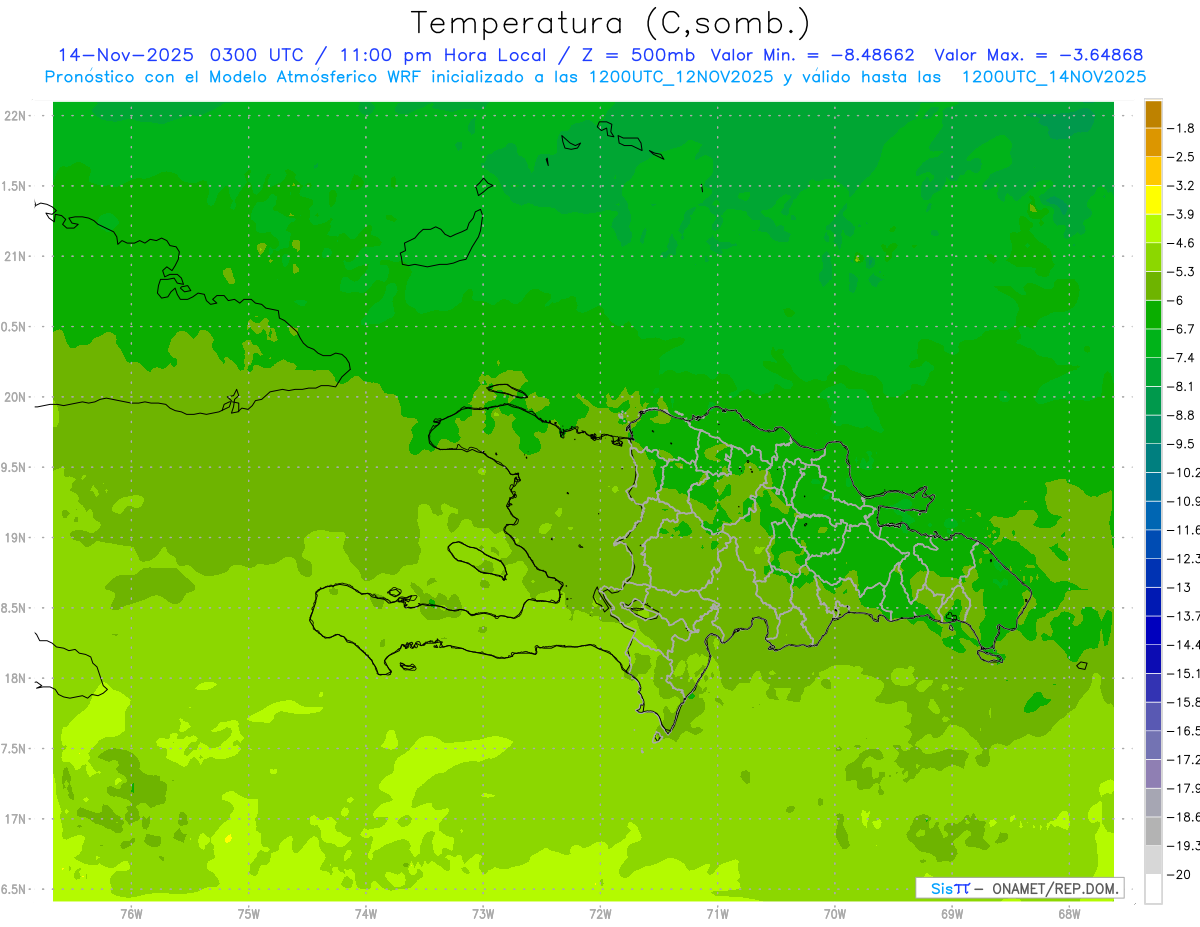Click the legend value "-3.9"
This screenshot has width=1200, height=927.
(1182, 214)
